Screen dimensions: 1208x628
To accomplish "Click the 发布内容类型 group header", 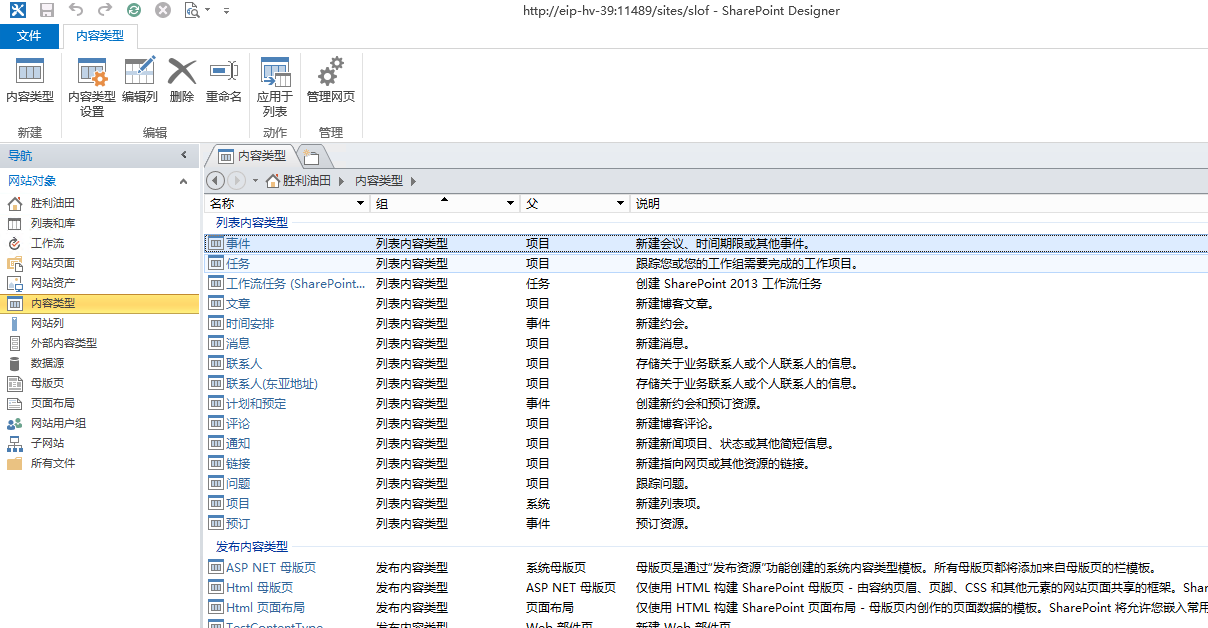I will [252, 547].
